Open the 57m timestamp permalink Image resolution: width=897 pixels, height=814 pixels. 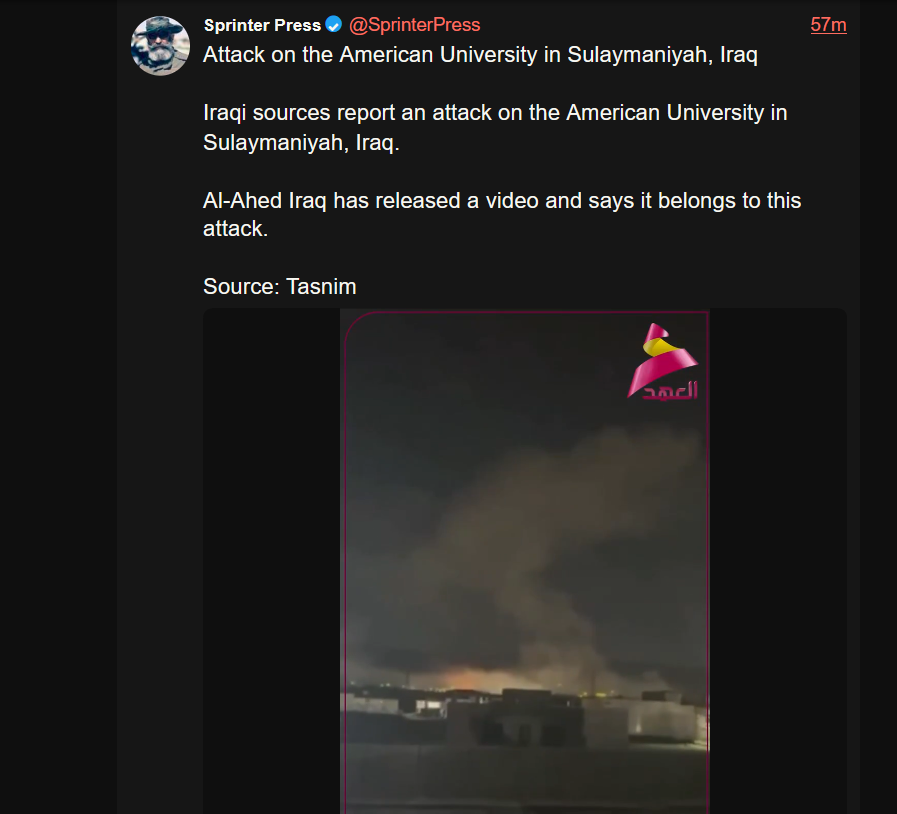point(828,25)
